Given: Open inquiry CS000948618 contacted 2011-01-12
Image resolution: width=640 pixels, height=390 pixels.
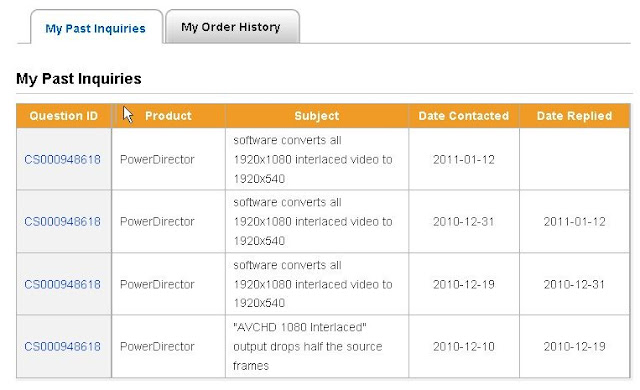Looking at the screenshot, I should (62, 159).
